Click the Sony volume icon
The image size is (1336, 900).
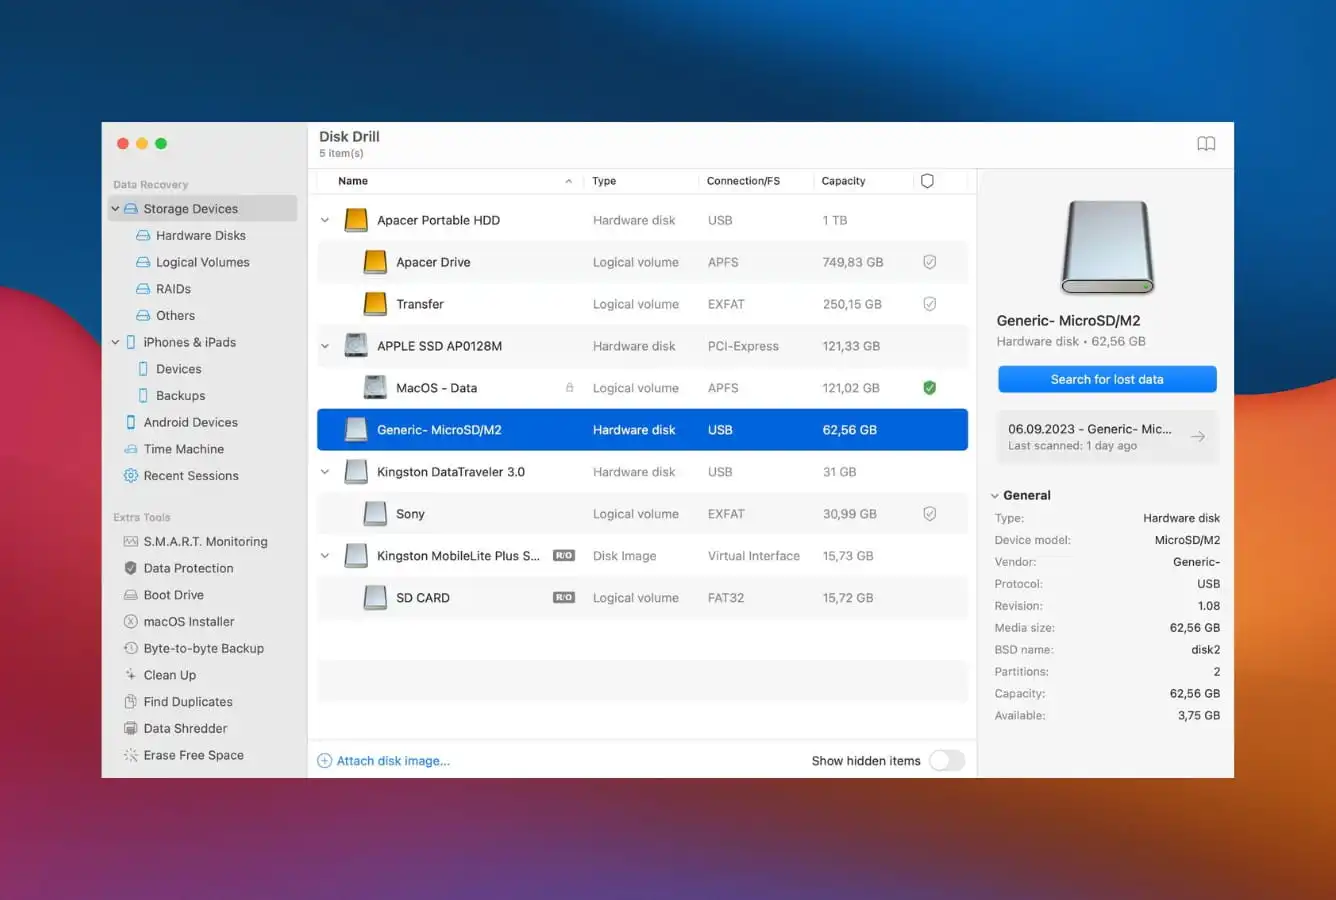pyautogui.click(x=375, y=514)
